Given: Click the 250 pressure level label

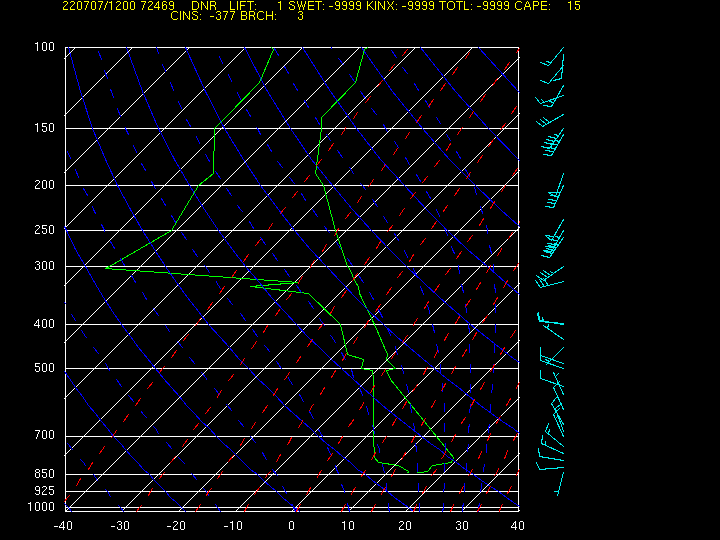Looking at the screenshot, I should point(45,230).
